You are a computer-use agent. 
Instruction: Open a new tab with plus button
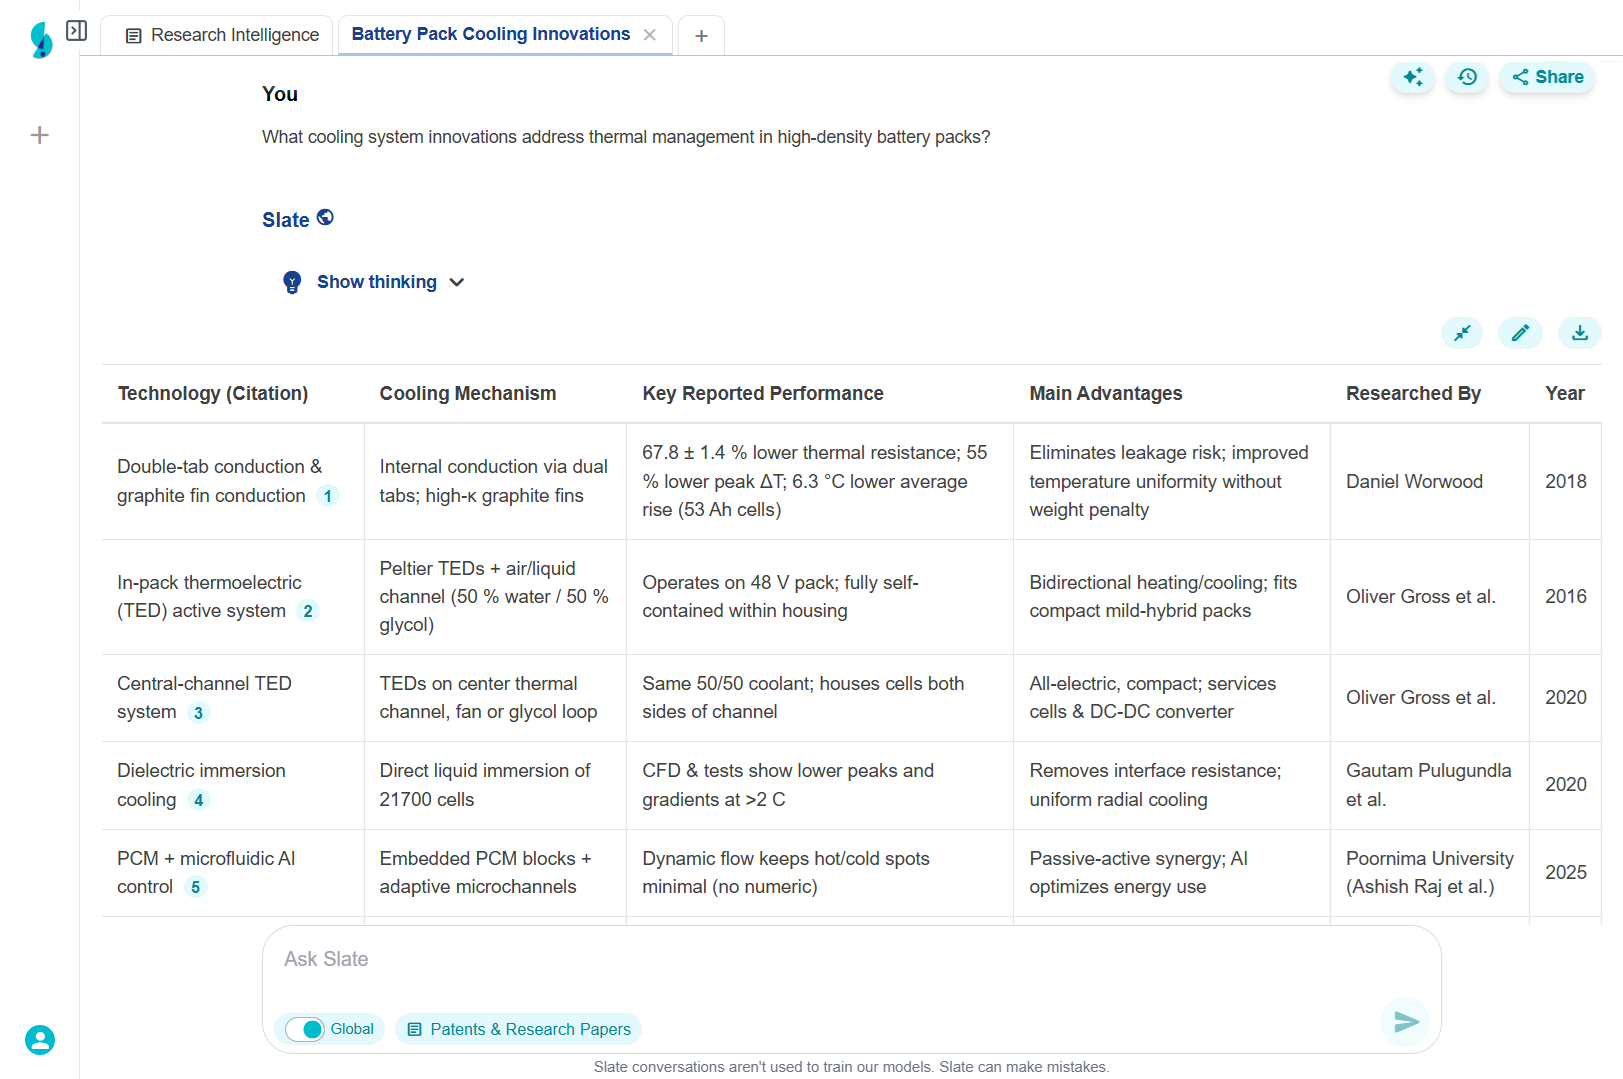pos(701,36)
